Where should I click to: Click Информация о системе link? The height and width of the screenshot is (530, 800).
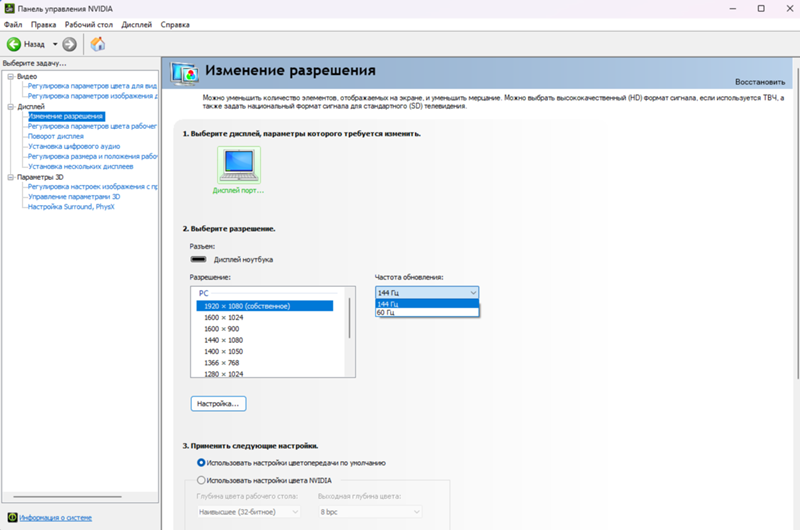(x=56, y=517)
